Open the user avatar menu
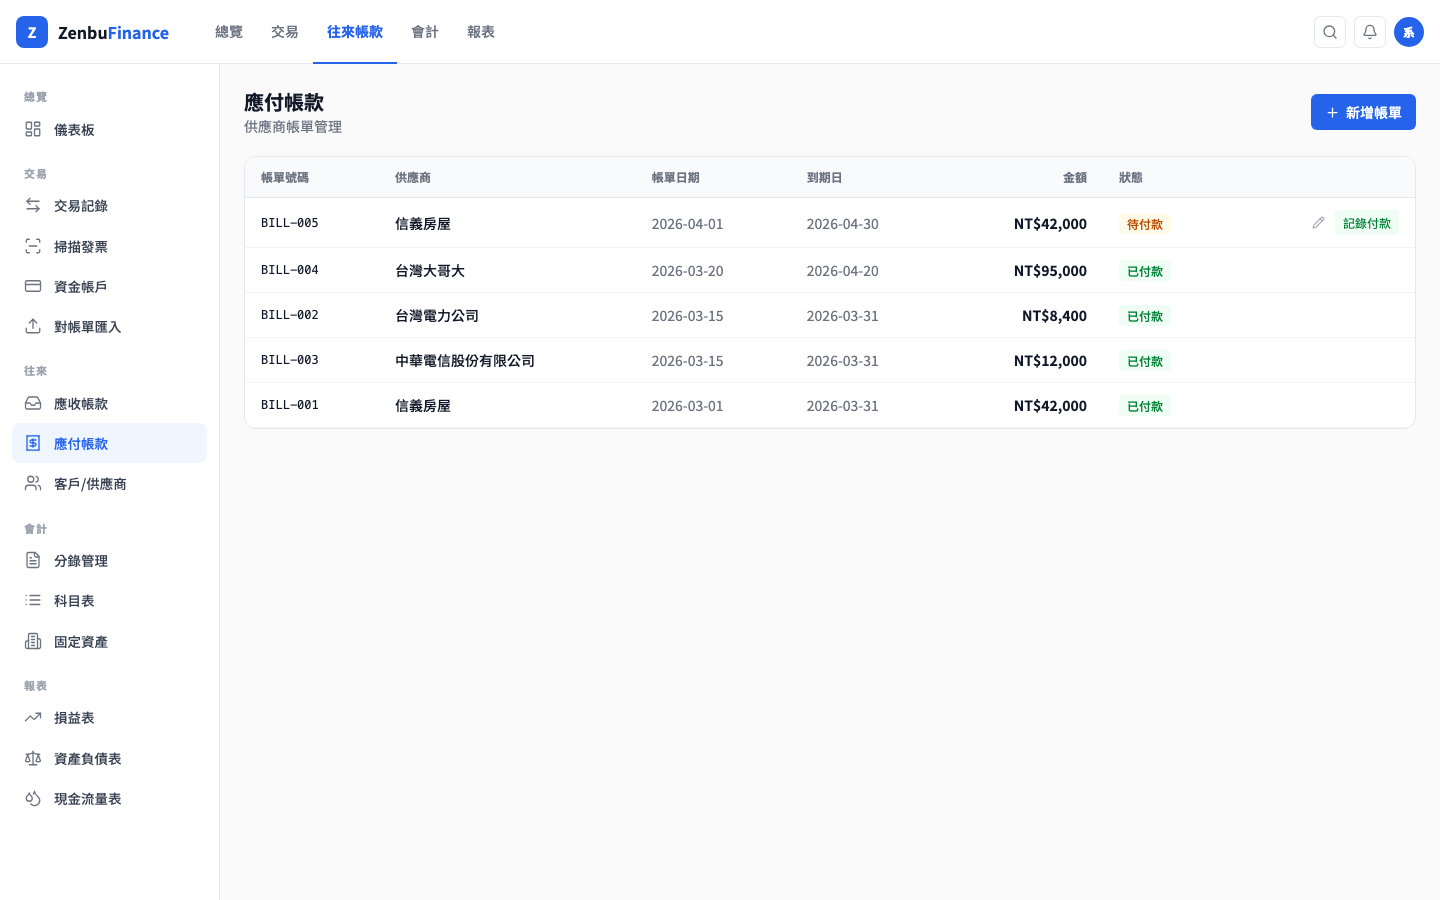 pyautogui.click(x=1409, y=32)
